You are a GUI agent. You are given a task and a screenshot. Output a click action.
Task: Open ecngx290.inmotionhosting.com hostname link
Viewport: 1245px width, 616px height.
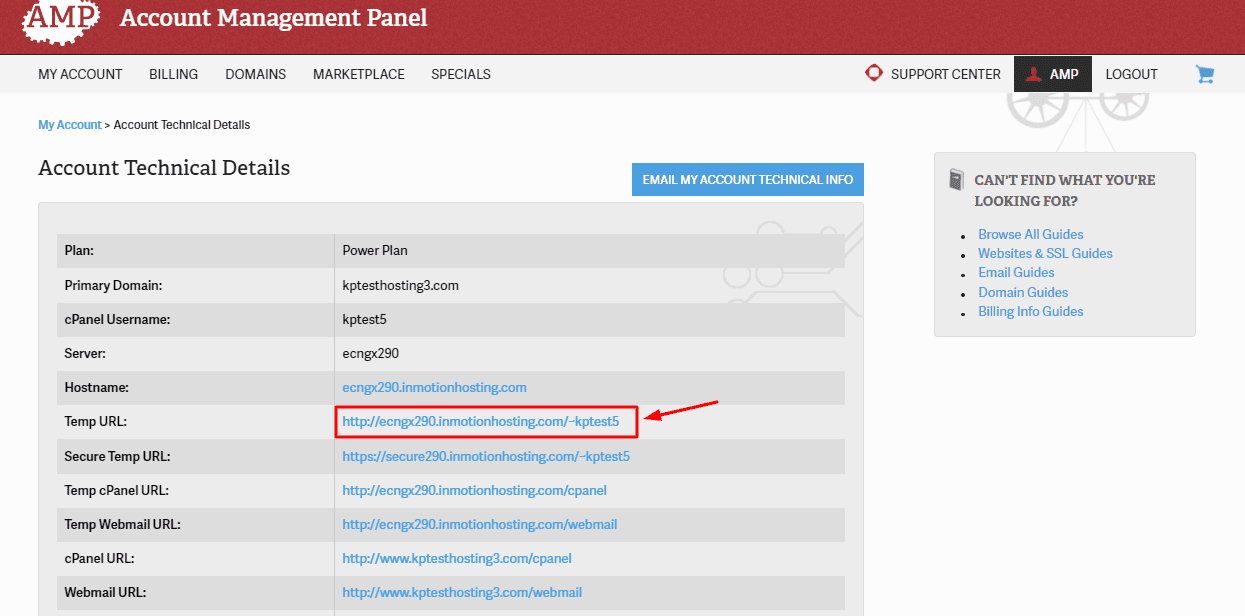[434, 387]
